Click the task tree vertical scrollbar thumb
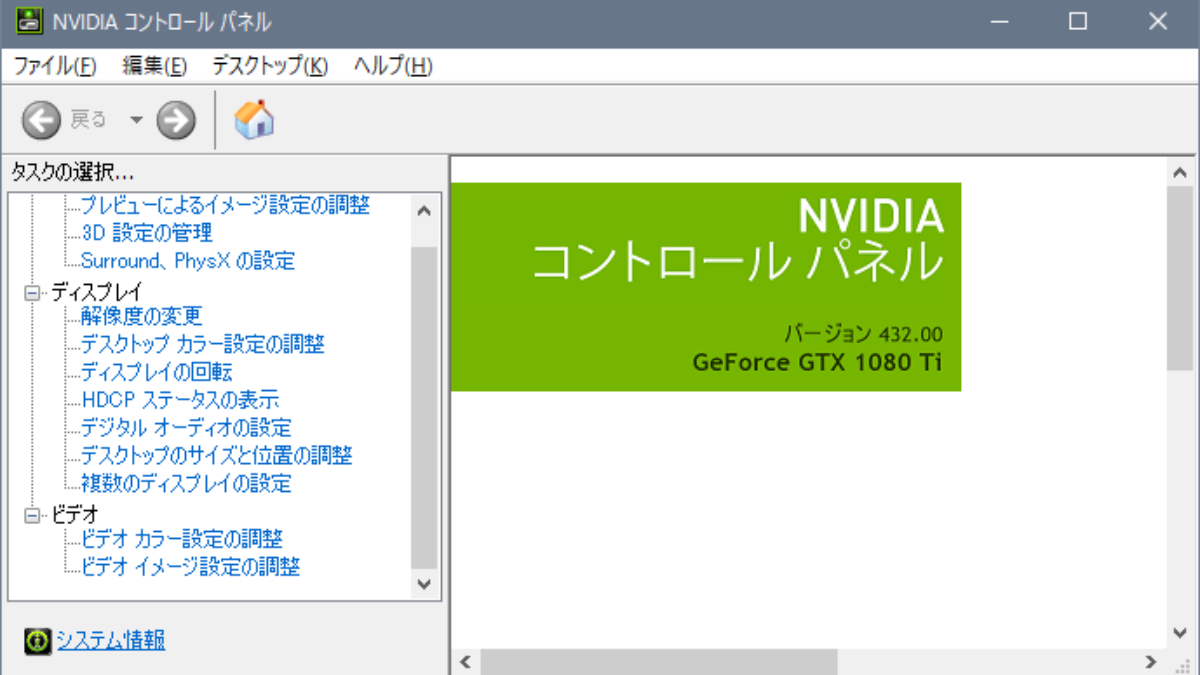The height and width of the screenshot is (675, 1200). 424,407
